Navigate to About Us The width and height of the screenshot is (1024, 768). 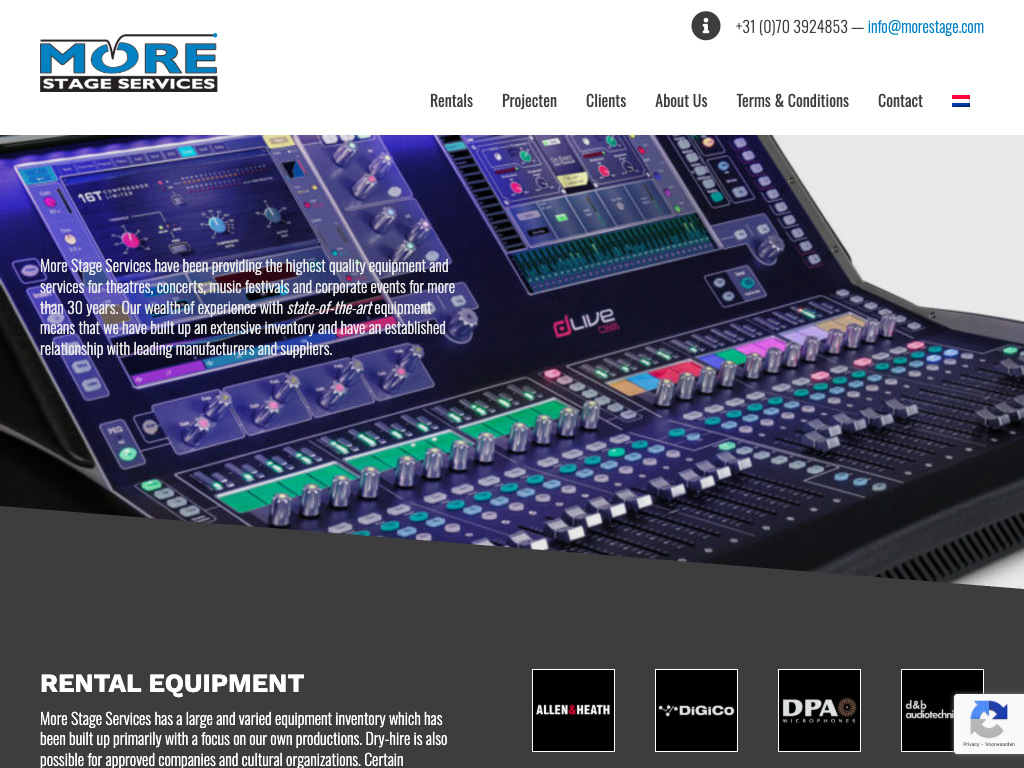[681, 101]
